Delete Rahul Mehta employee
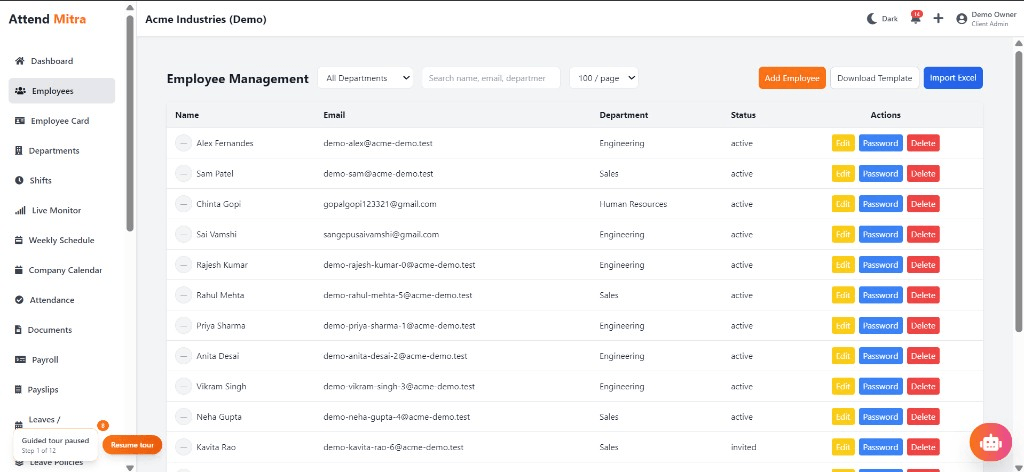1024x472 pixels. [923, 295]
